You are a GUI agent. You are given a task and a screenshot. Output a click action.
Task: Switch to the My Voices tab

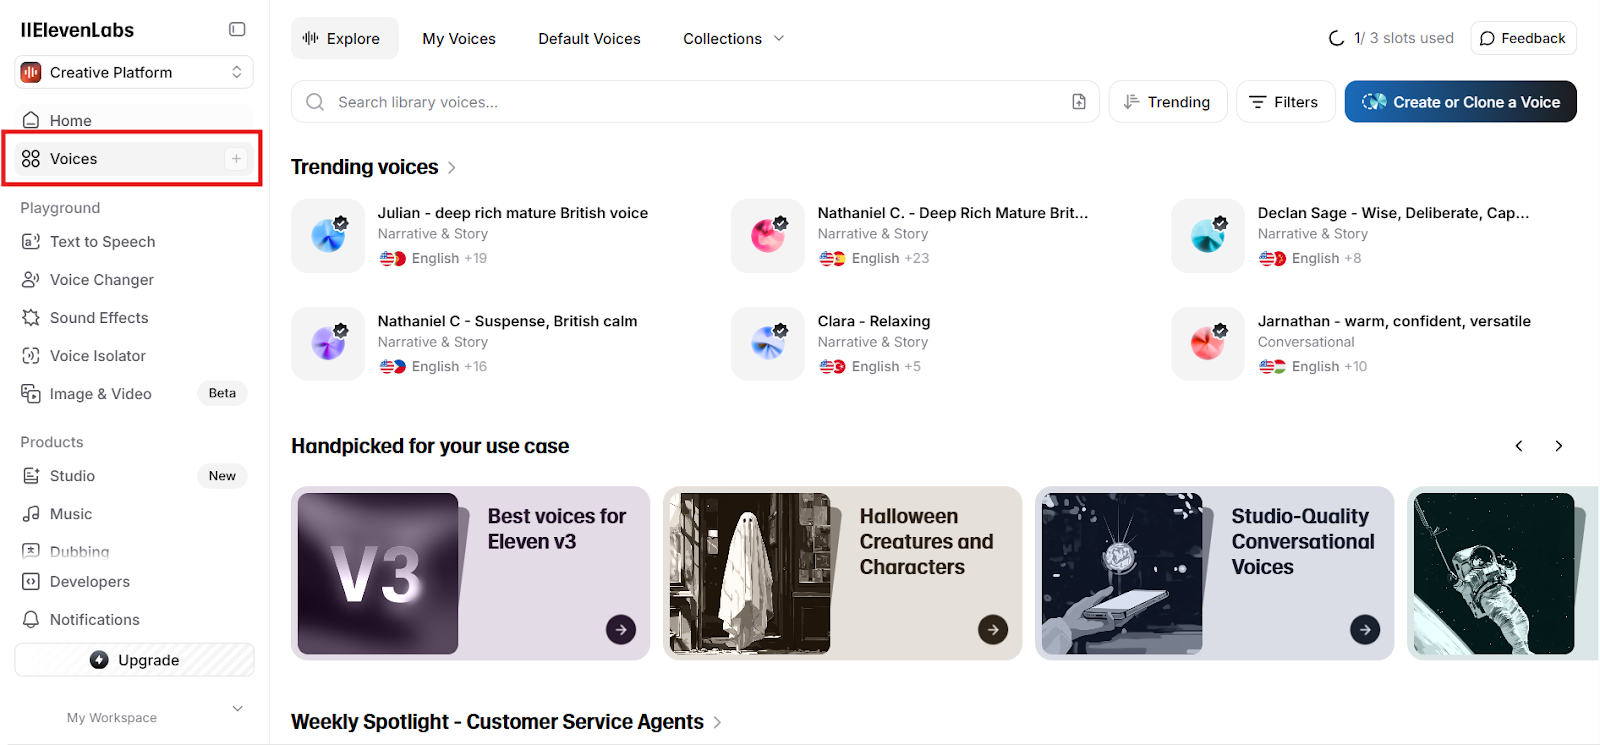459,38
